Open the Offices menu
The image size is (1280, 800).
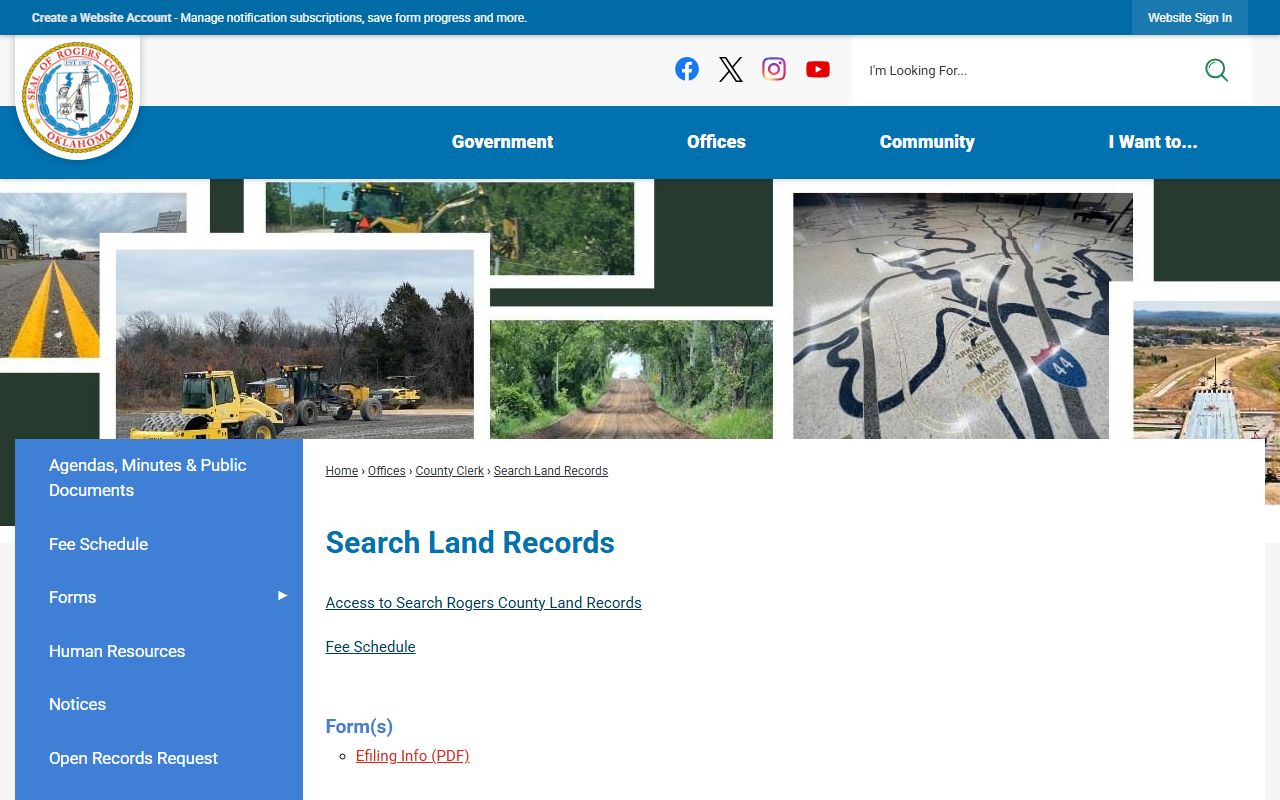(716, 142)
